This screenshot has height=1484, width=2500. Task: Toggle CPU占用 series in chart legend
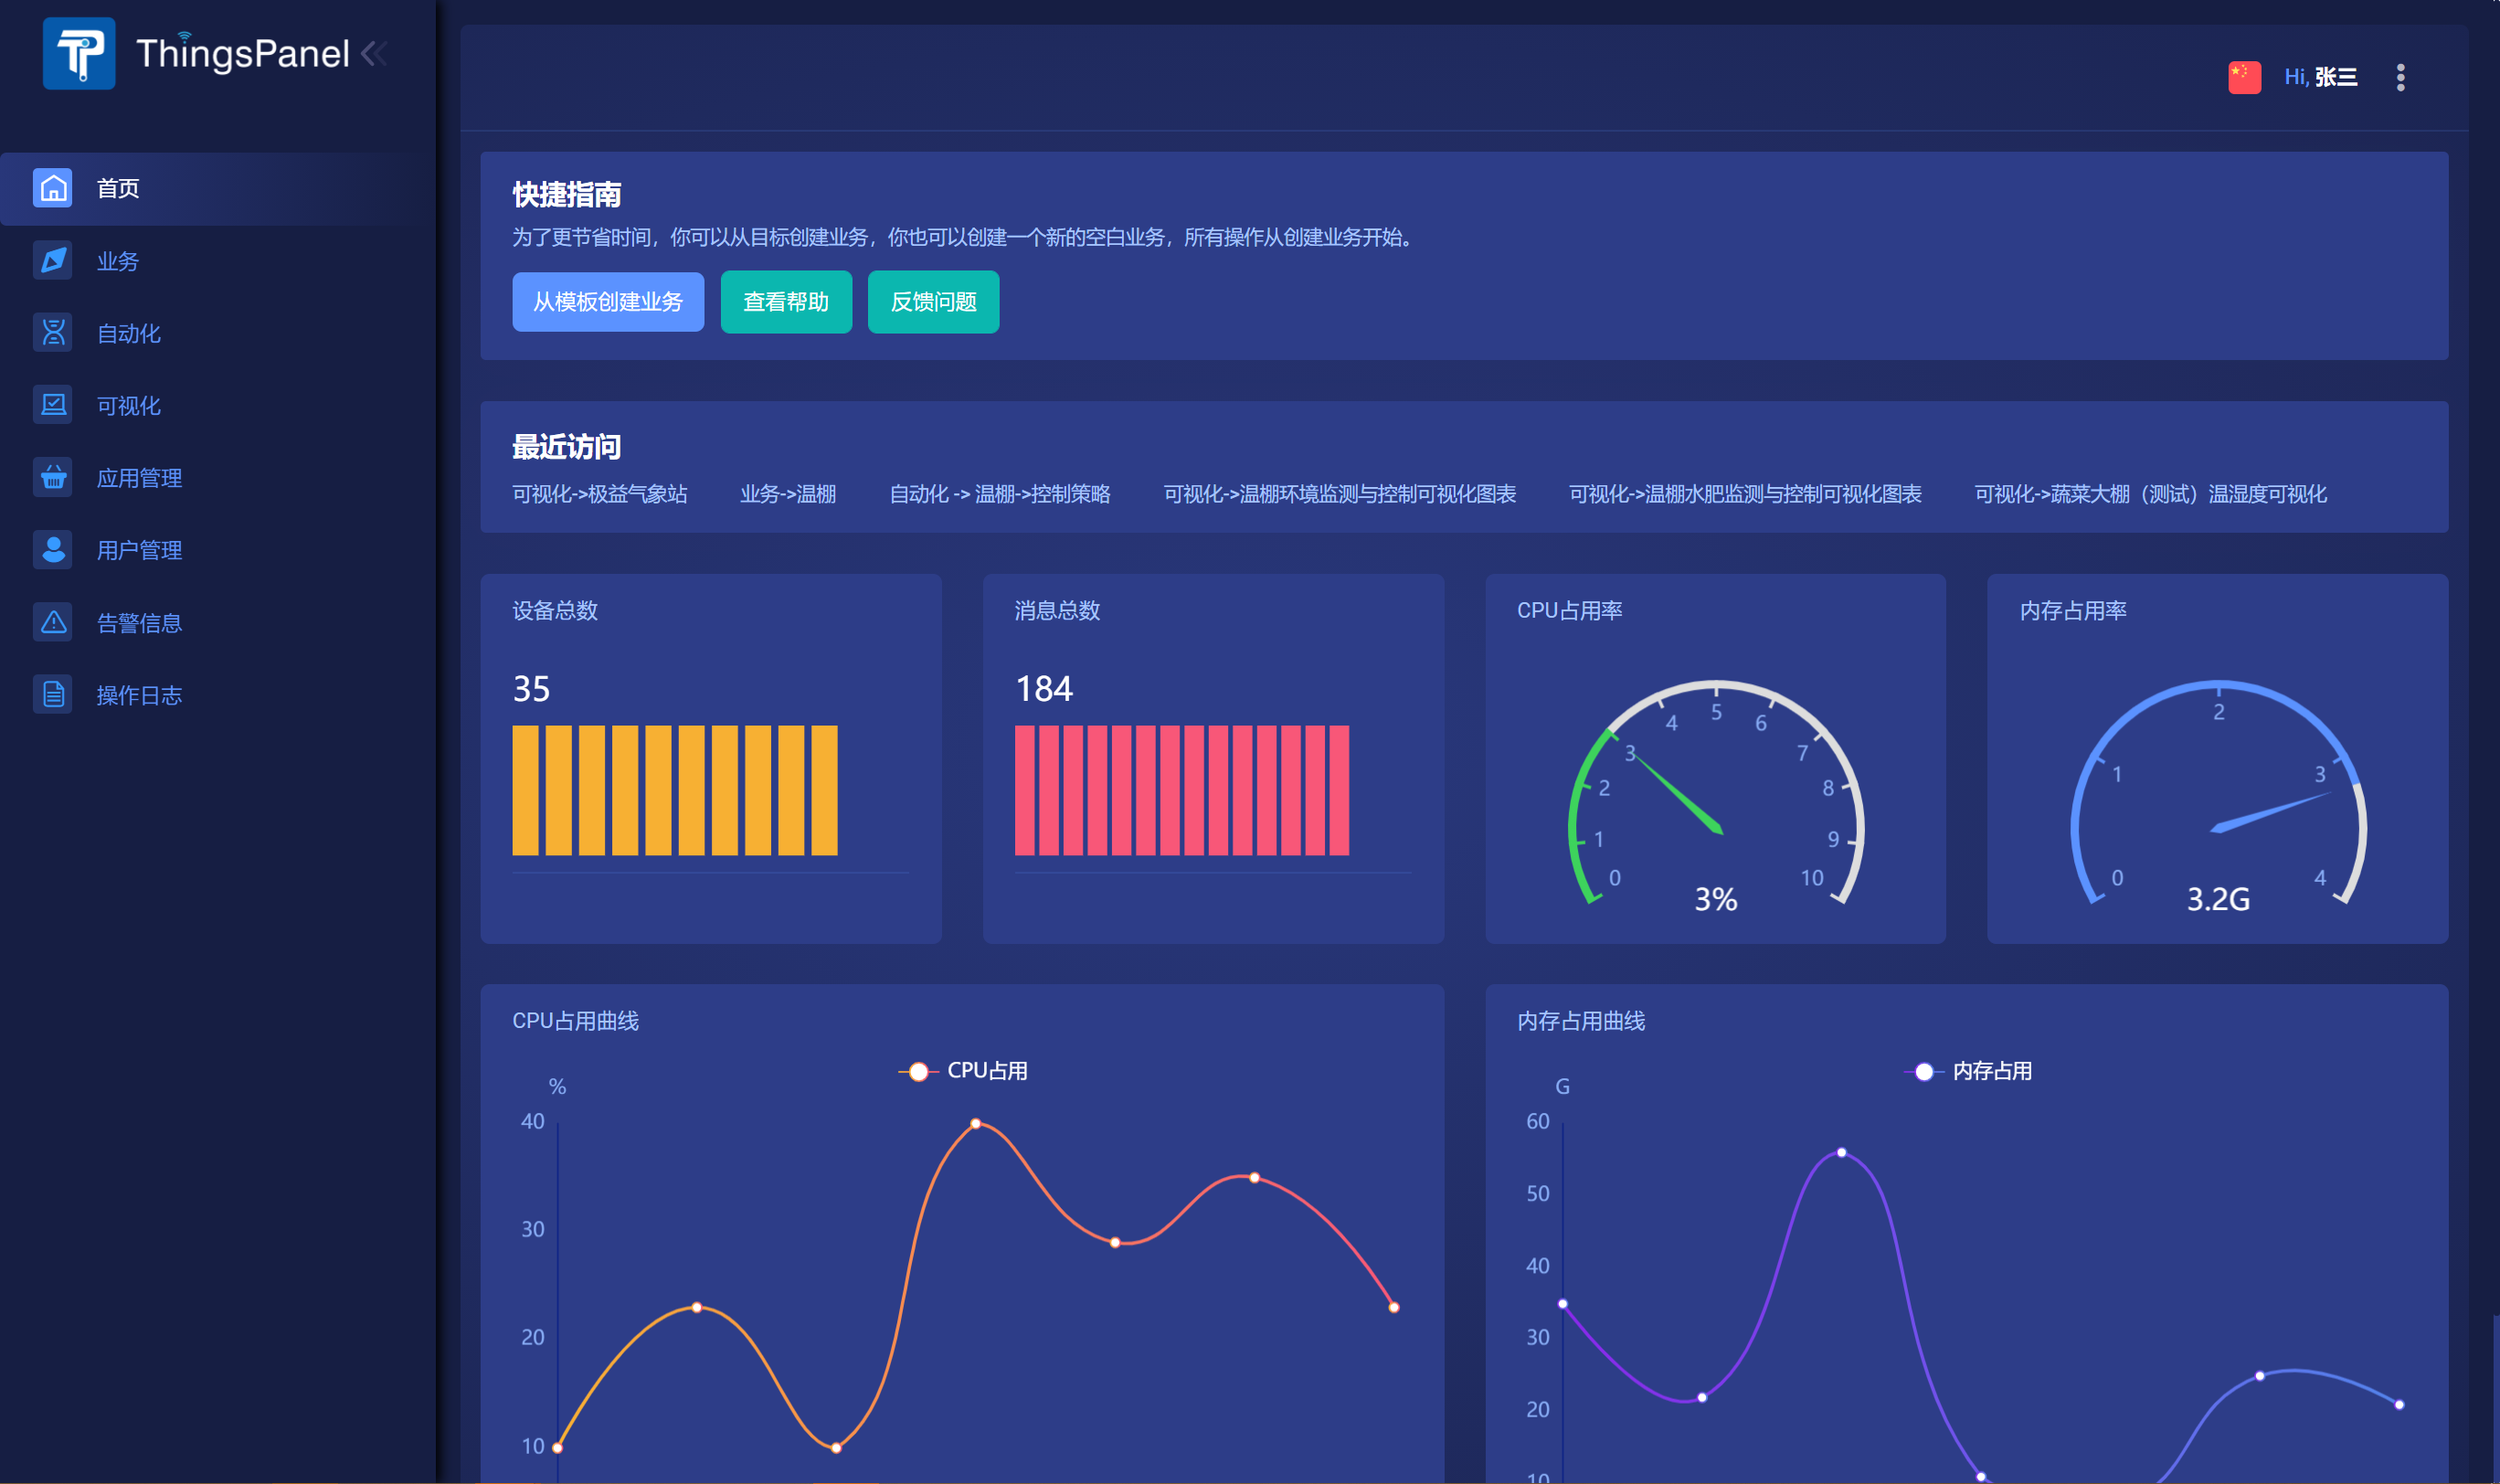pos(964,1071)
